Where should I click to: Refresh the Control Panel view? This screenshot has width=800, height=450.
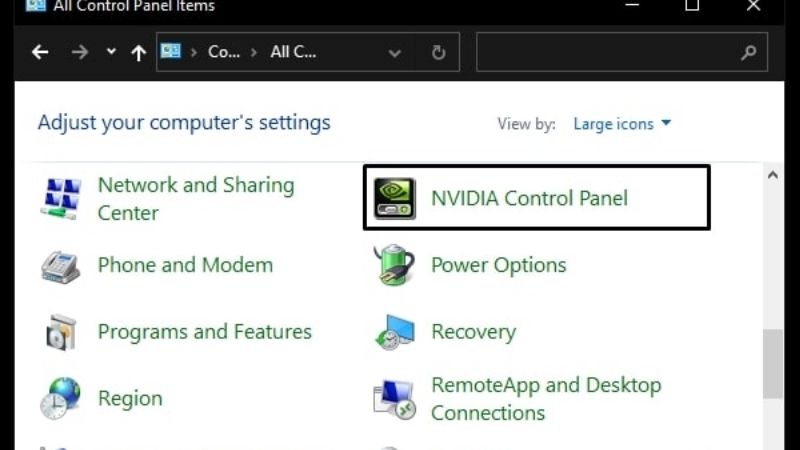click(x=438, y=52)
